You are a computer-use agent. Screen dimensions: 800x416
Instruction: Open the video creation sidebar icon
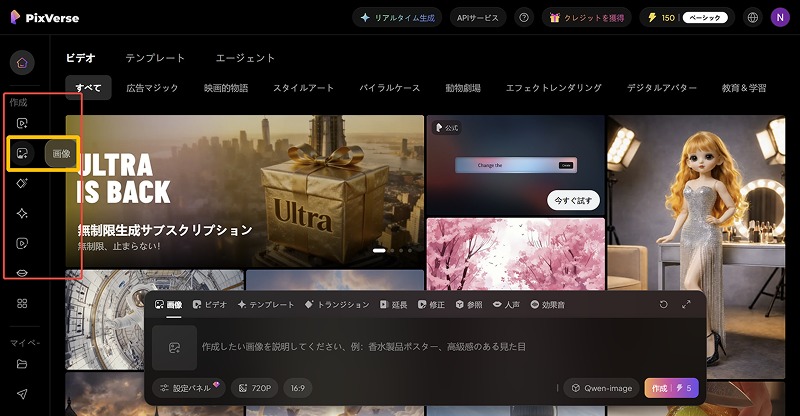[x=22, y=123]
